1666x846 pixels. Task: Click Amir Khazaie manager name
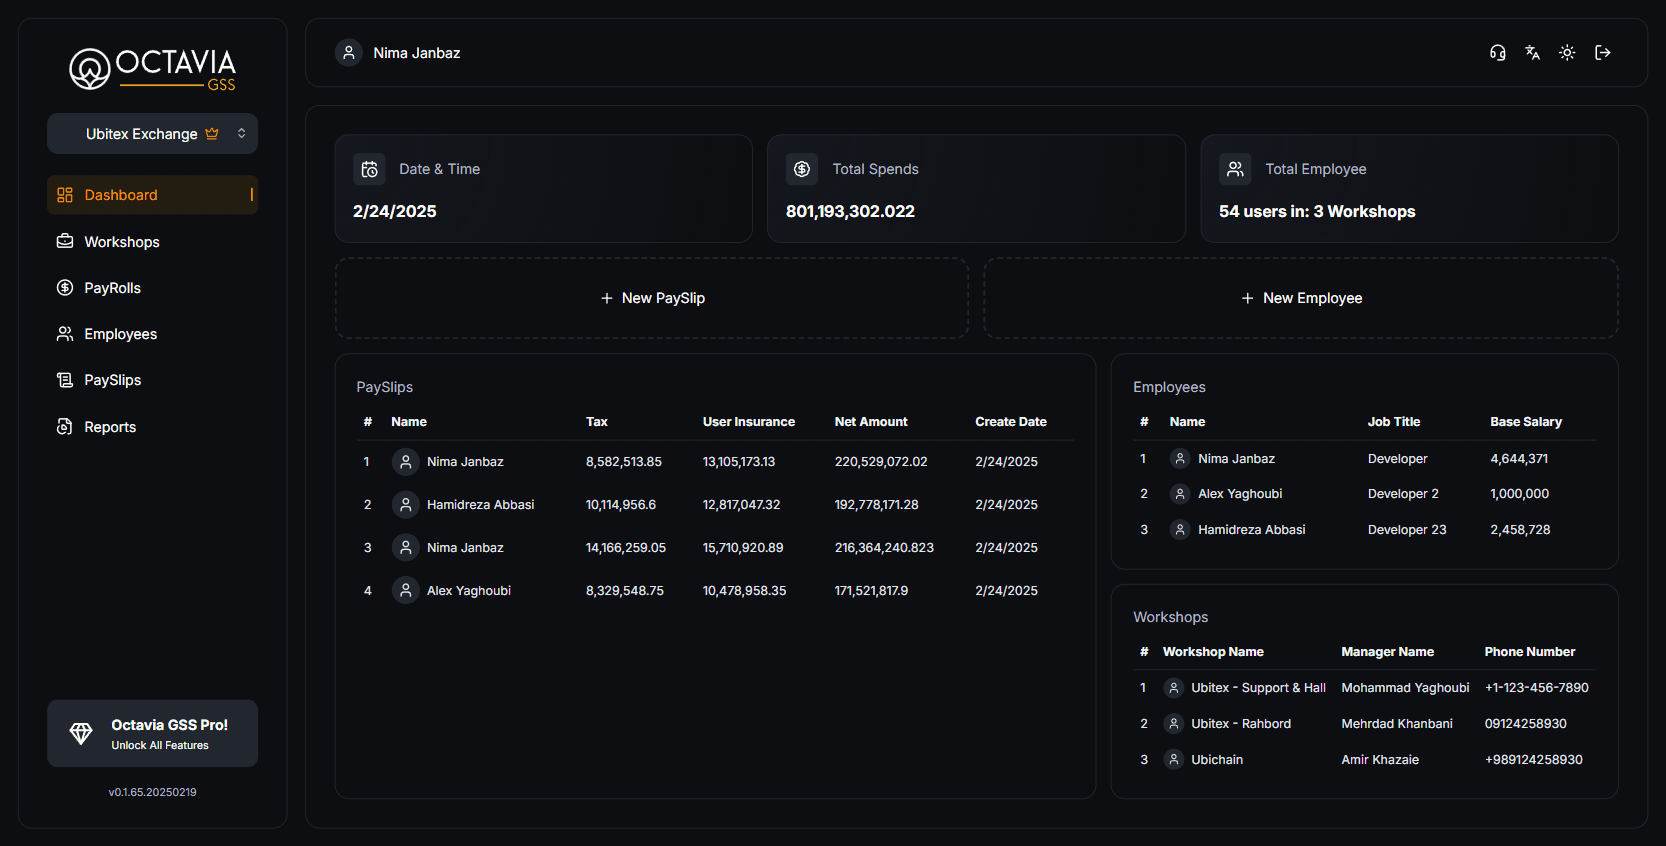(1380, 760)
